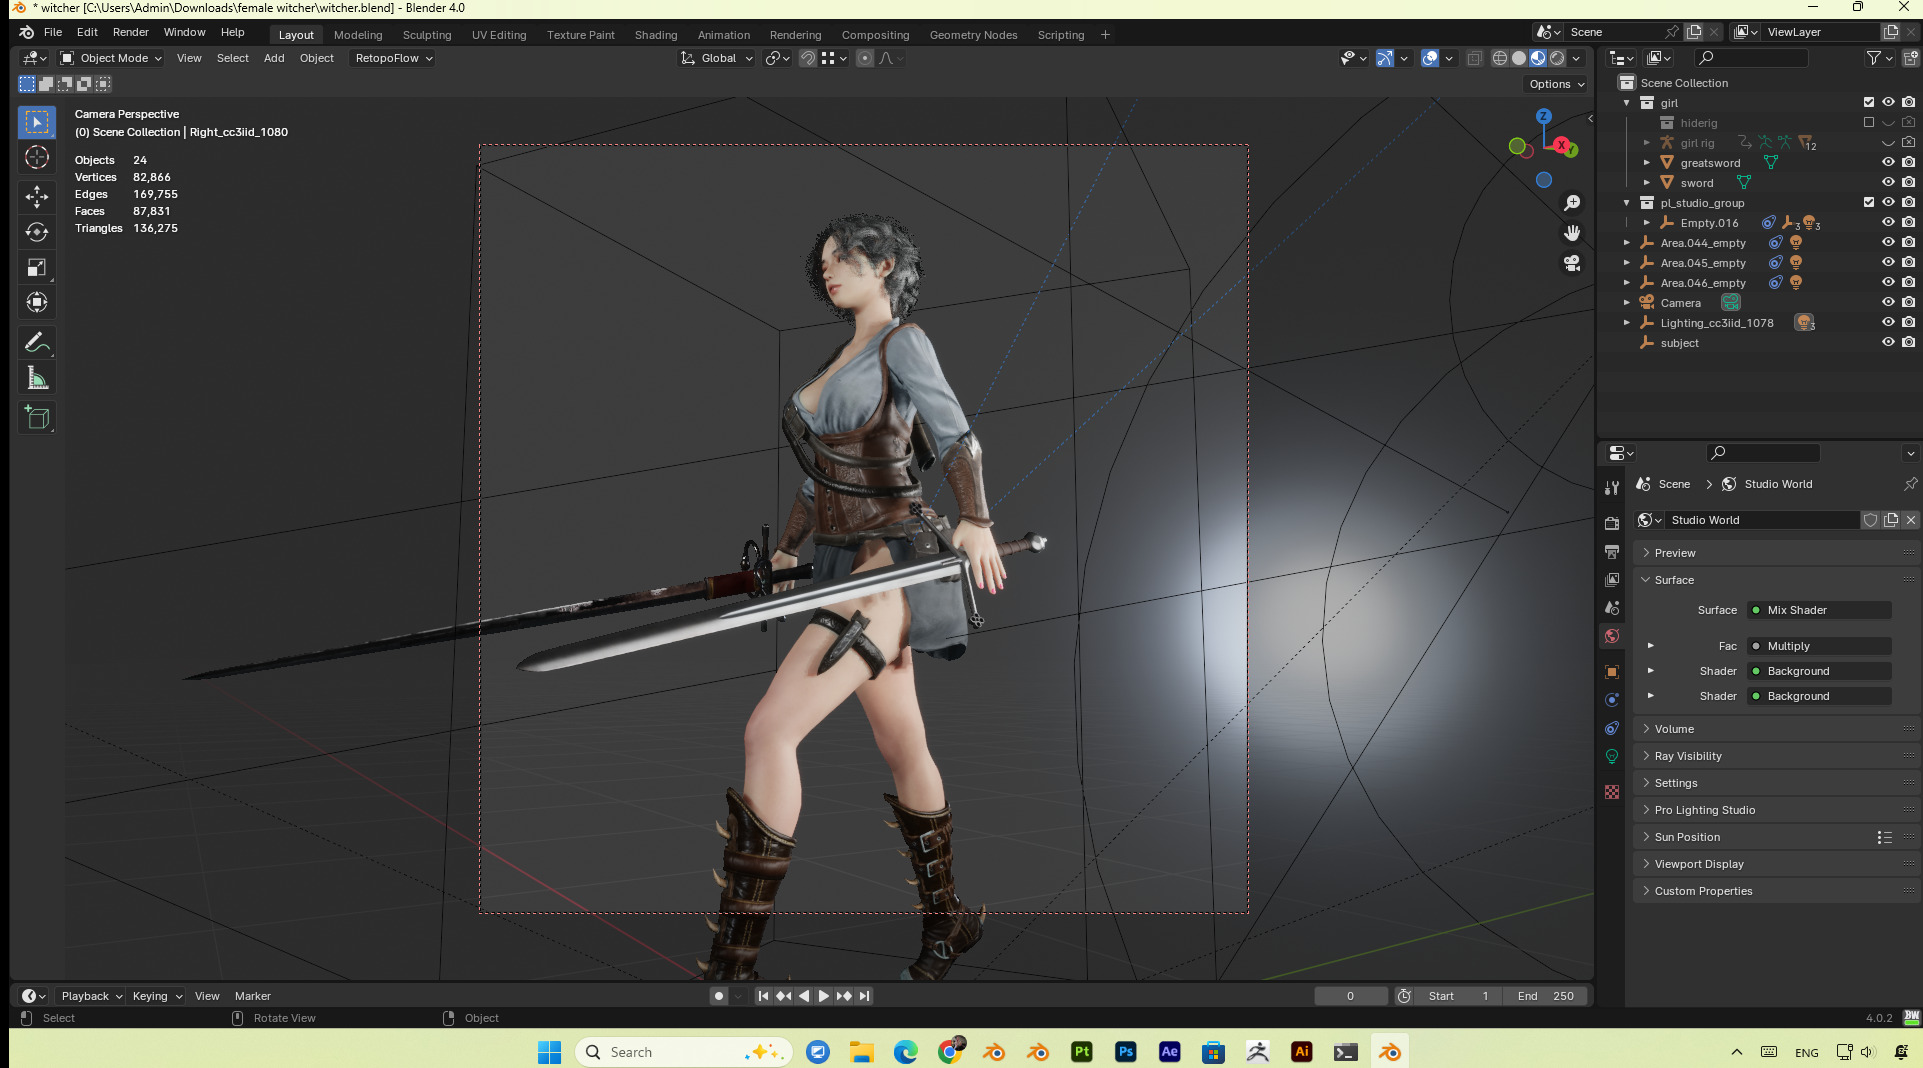
Task: Hide the greatsword object in viewport
Action: click(x=1888, y=163)
